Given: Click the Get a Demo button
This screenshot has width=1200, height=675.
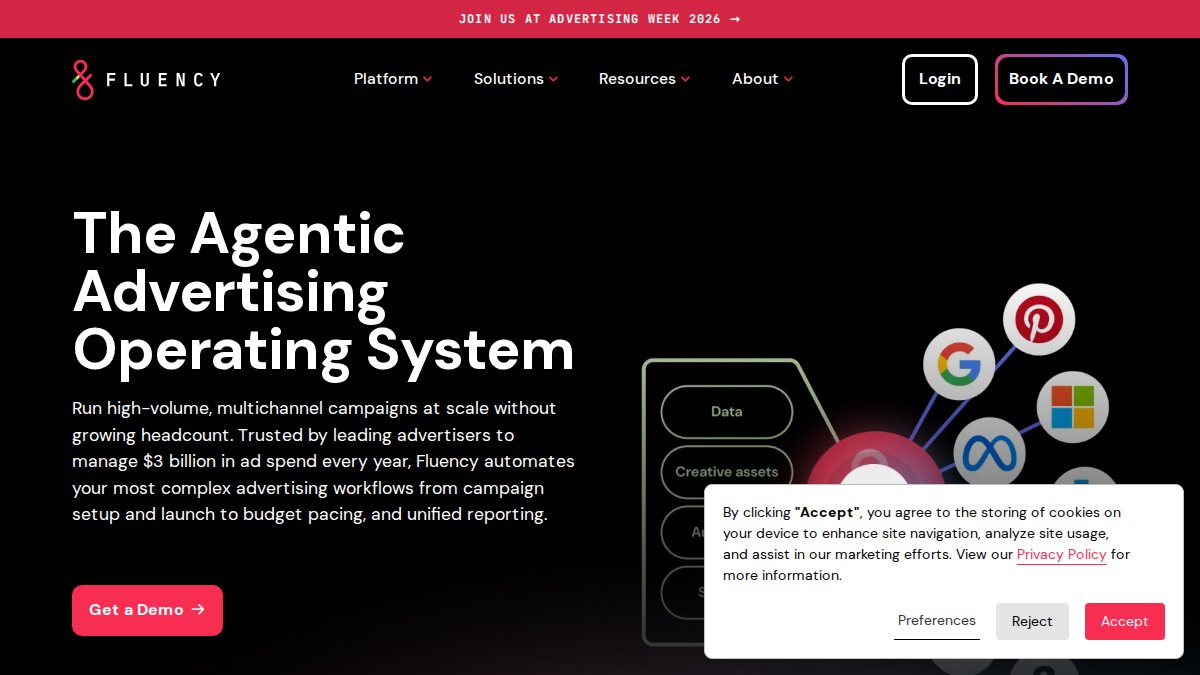Looking at the screenshot, I should coord(147,610).
